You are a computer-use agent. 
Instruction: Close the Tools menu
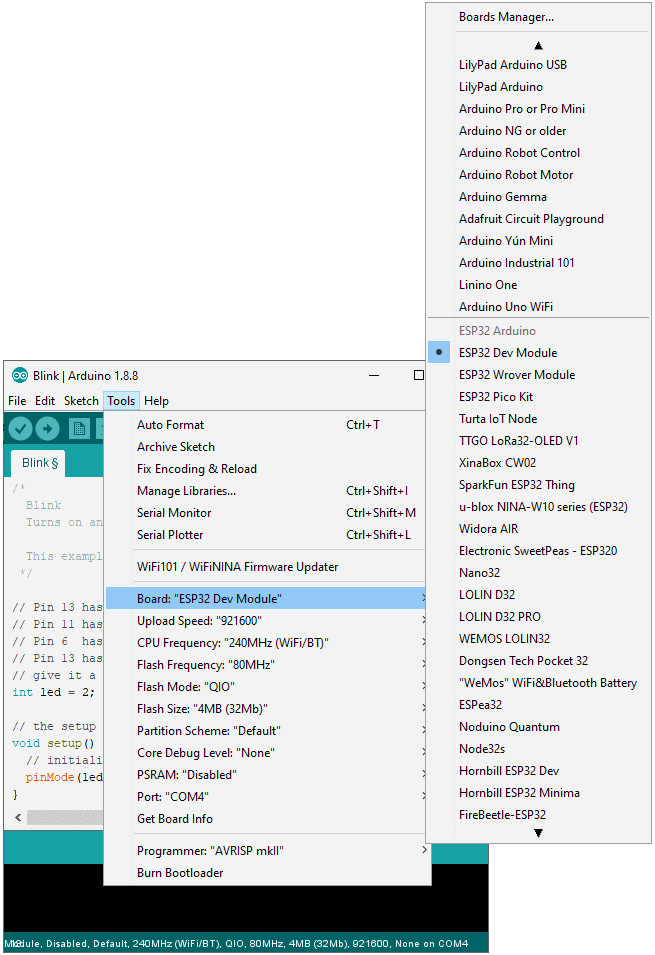[x=121, y=401]
